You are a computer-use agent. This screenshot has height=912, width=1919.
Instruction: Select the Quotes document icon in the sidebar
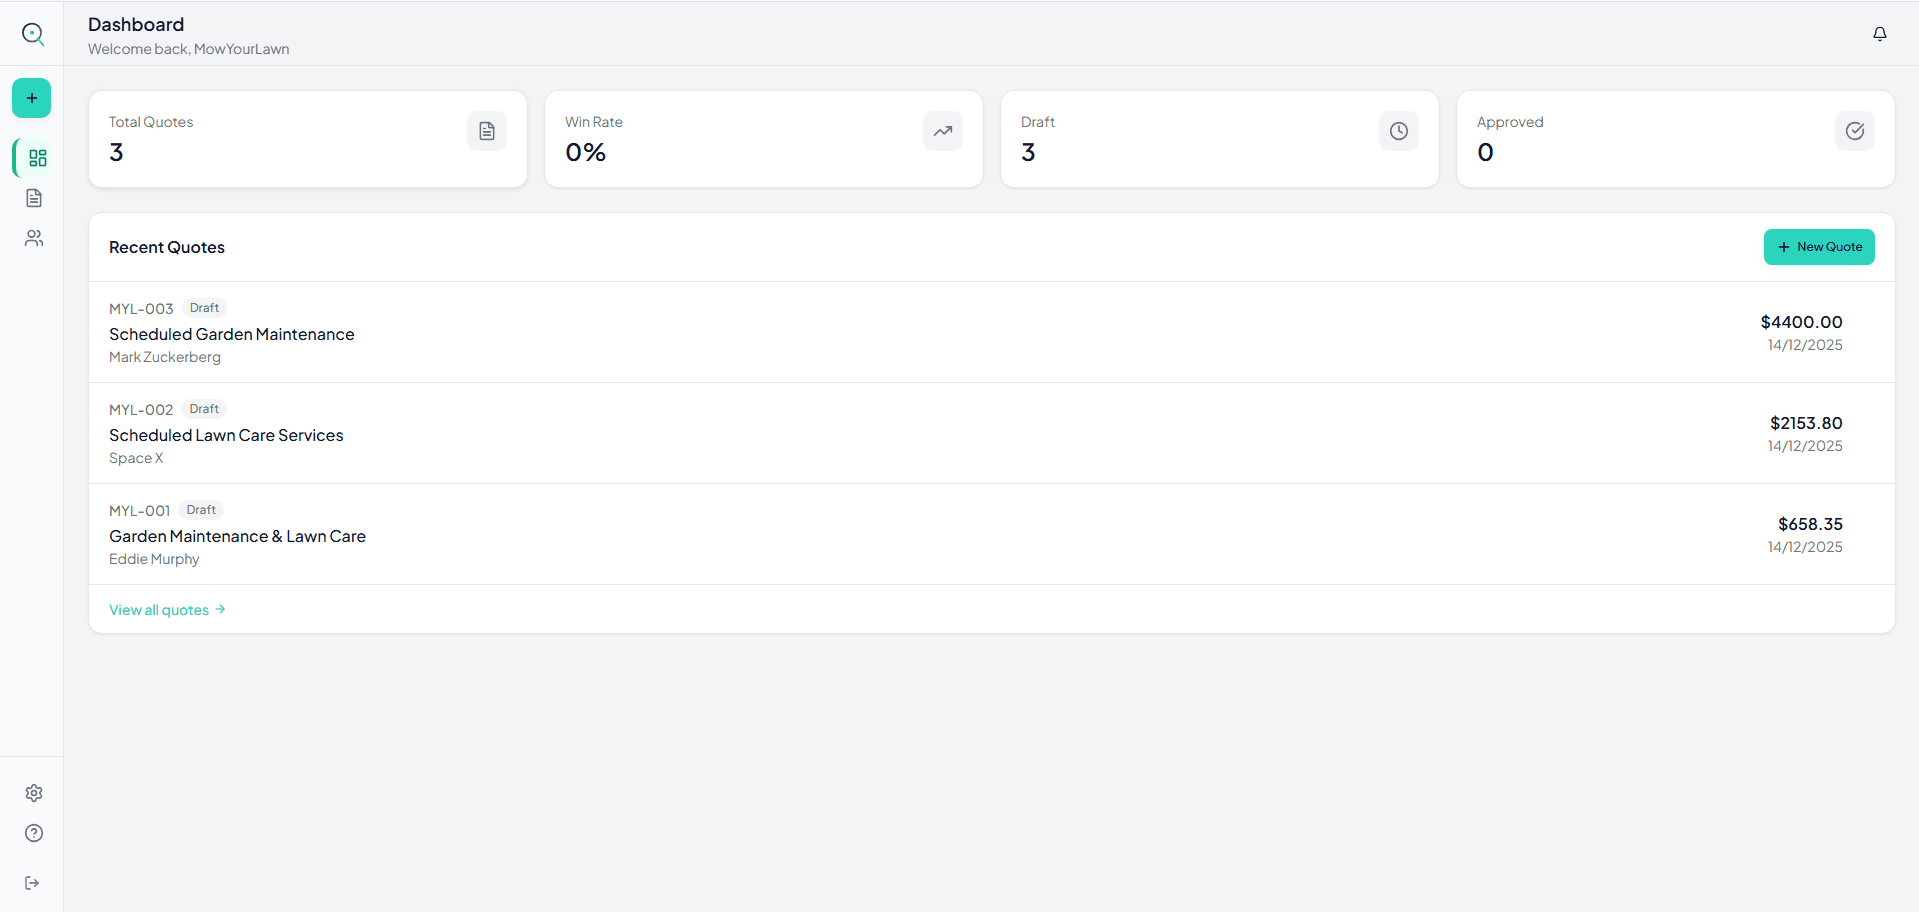pyautogui.click(x=33, y=198)
